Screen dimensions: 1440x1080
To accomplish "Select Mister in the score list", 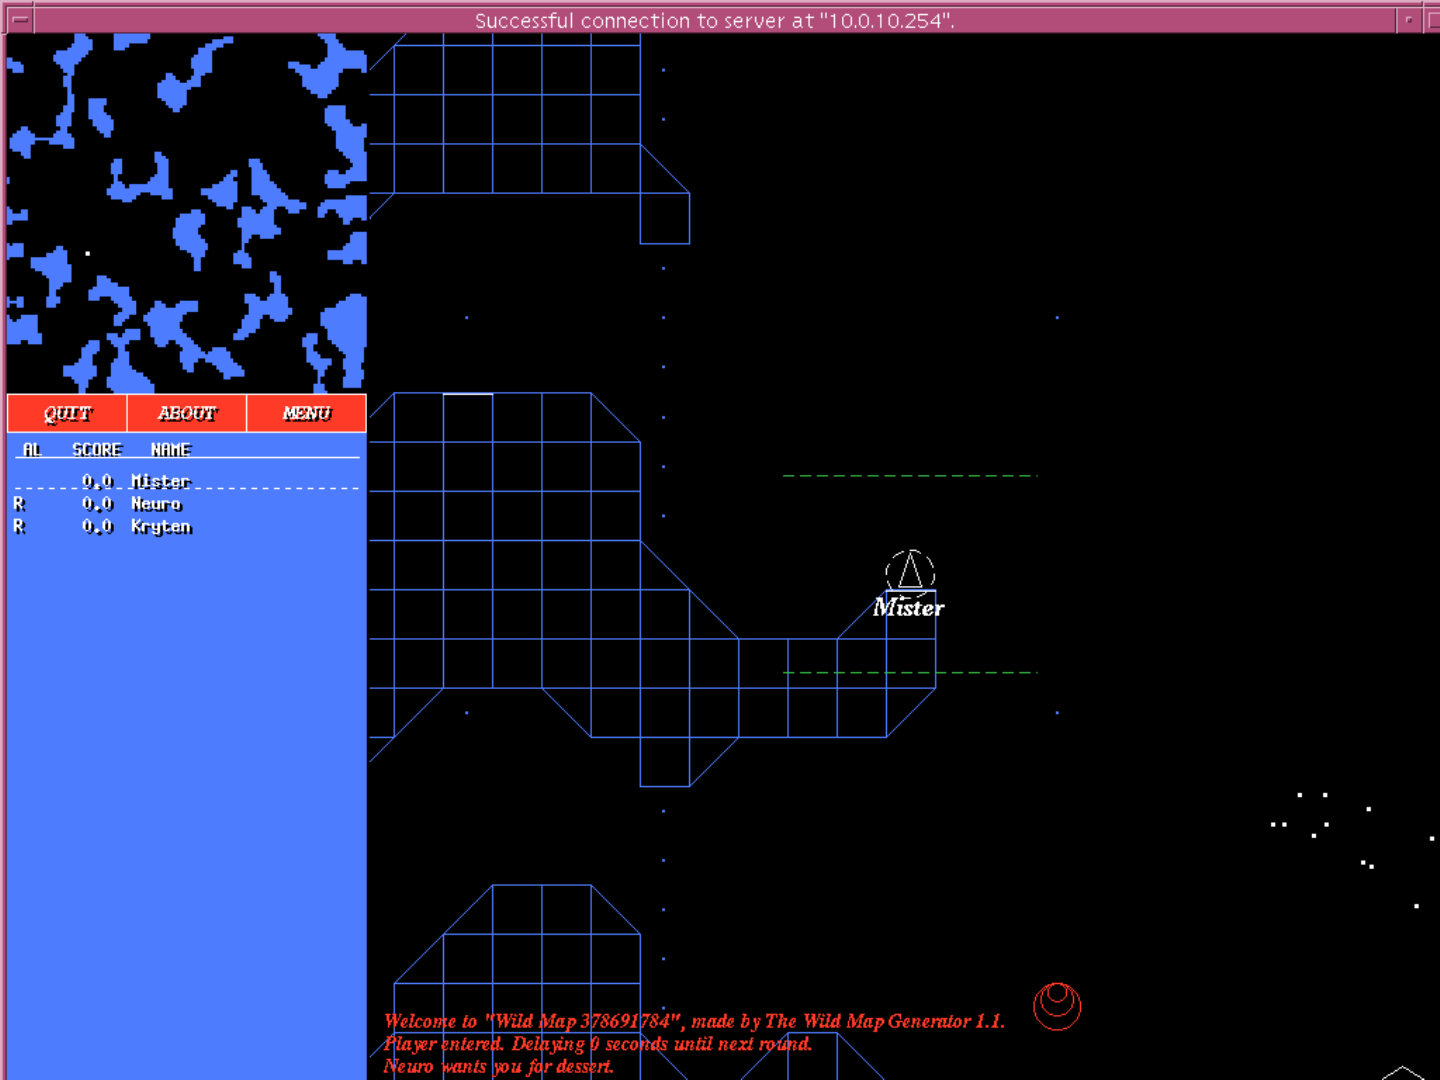I will pos(187,481).
